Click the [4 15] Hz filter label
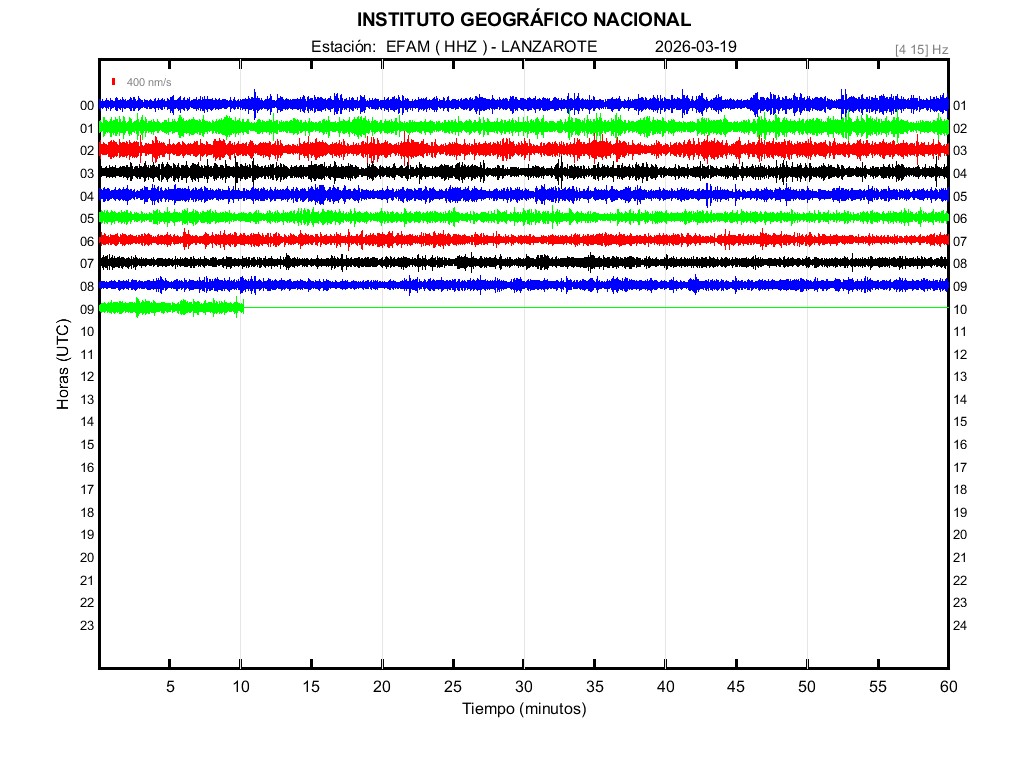Screen dimensions: 1024x768 (921, 49)
